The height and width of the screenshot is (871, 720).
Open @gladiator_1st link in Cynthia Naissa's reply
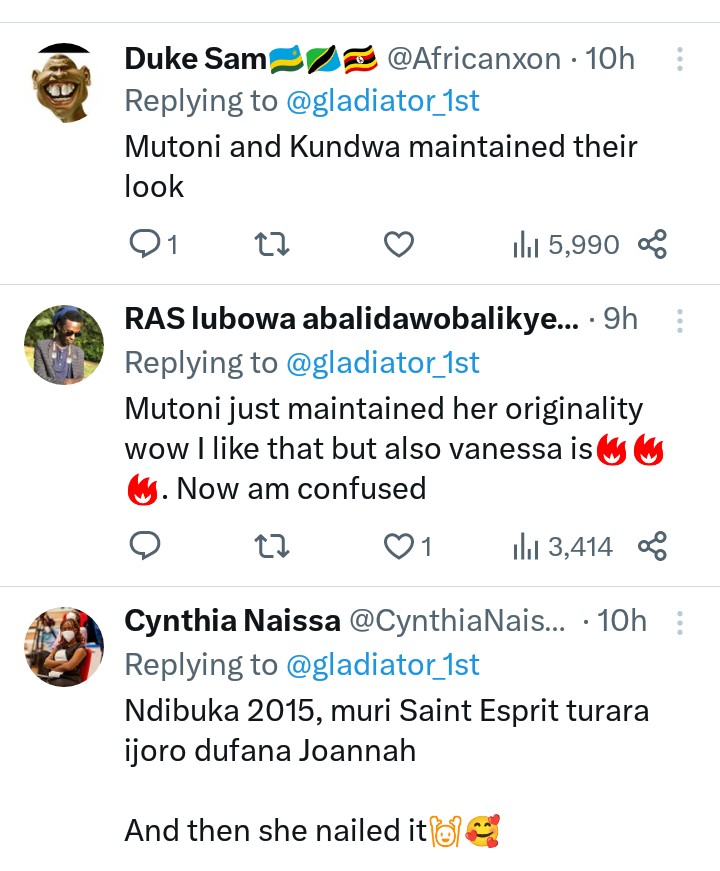(x=383, y=665)
